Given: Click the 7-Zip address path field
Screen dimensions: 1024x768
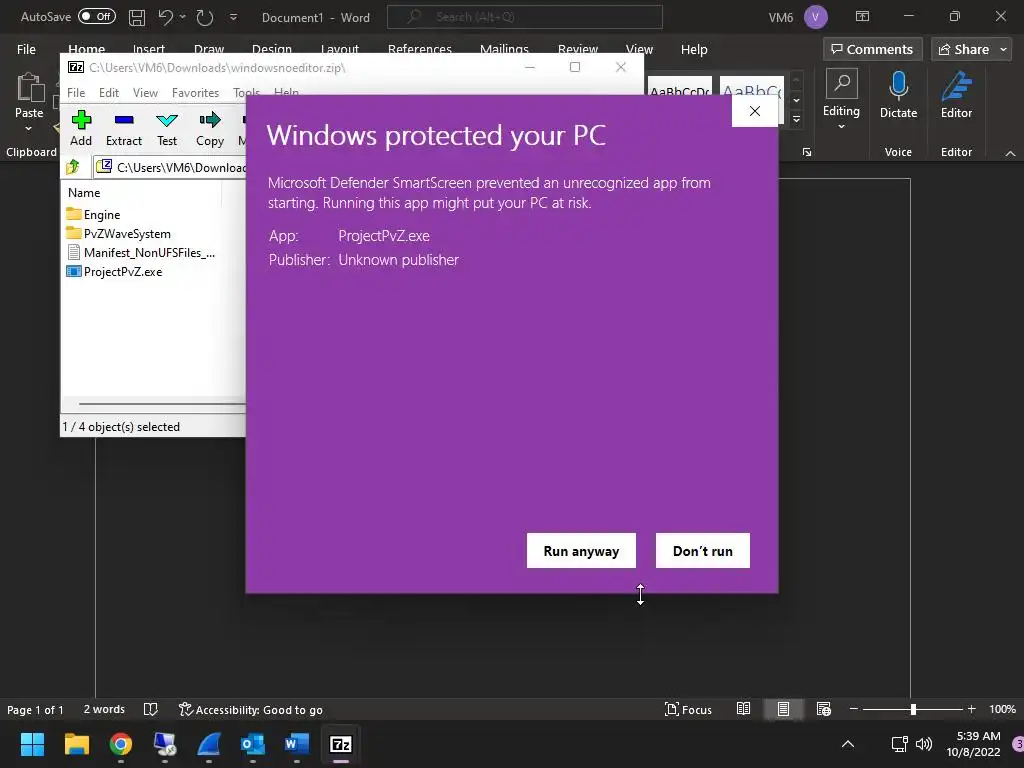Looking at the screenshot, I should [x=171, y=167].
